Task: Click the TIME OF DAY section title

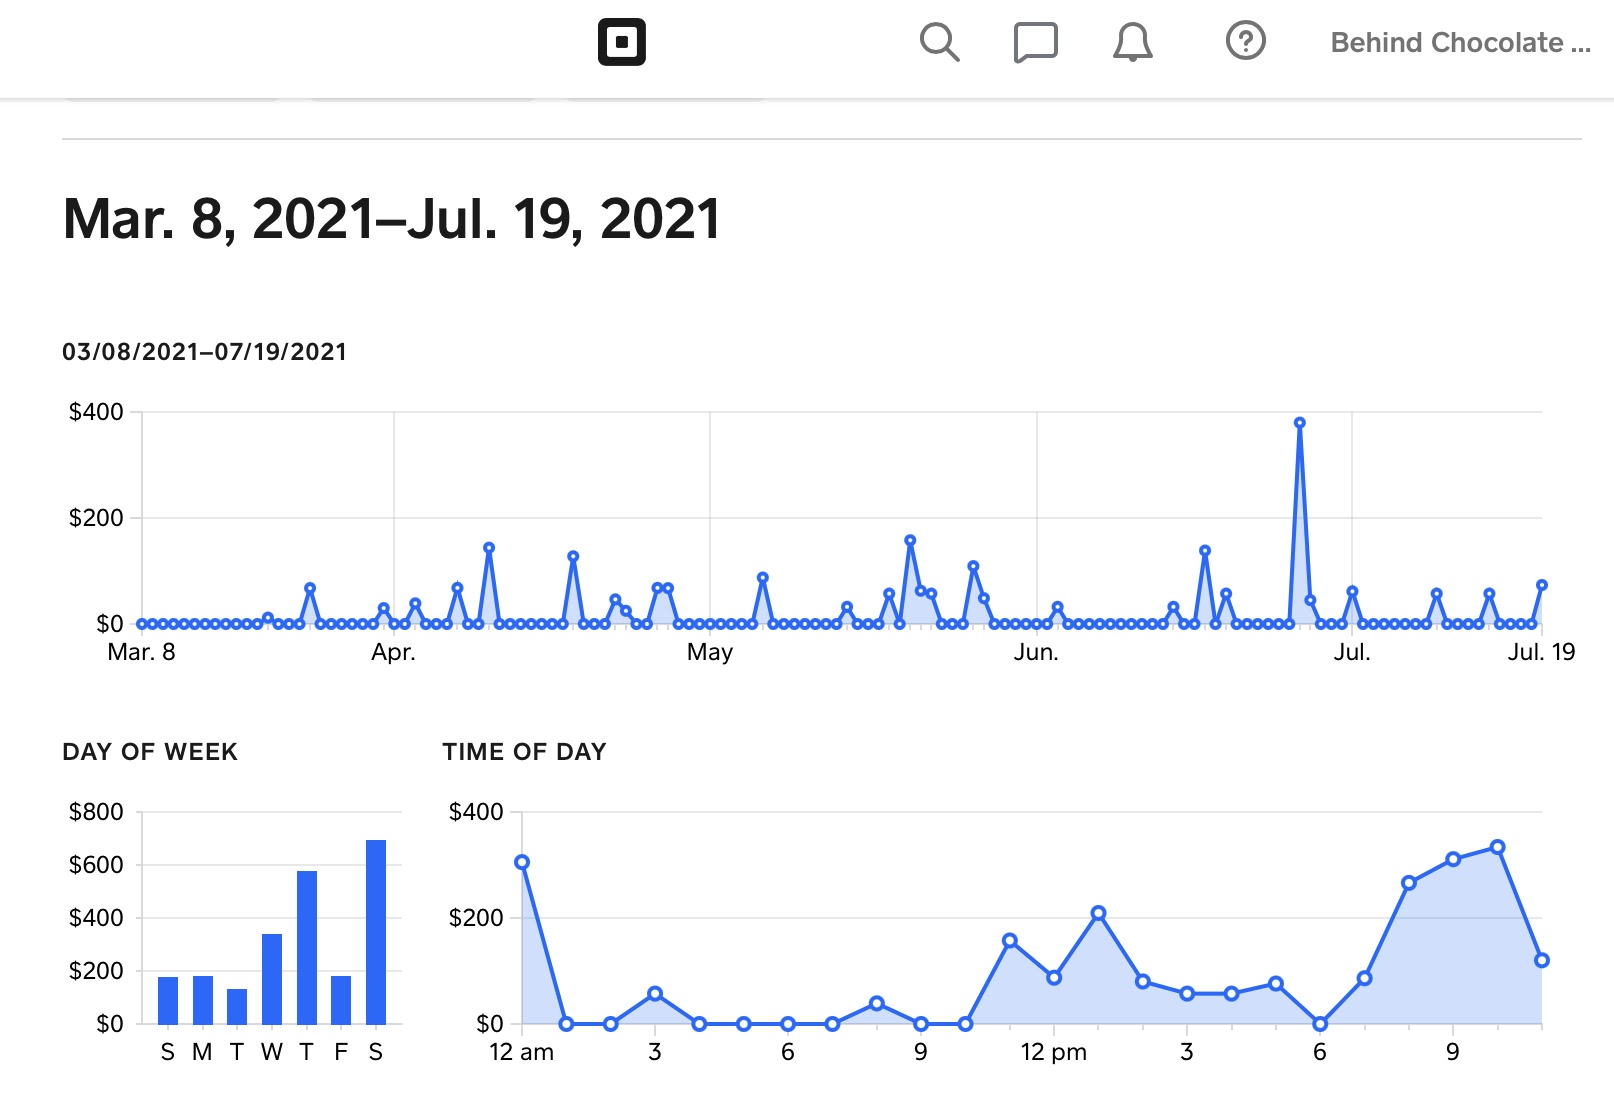Action: coord(524,752)
